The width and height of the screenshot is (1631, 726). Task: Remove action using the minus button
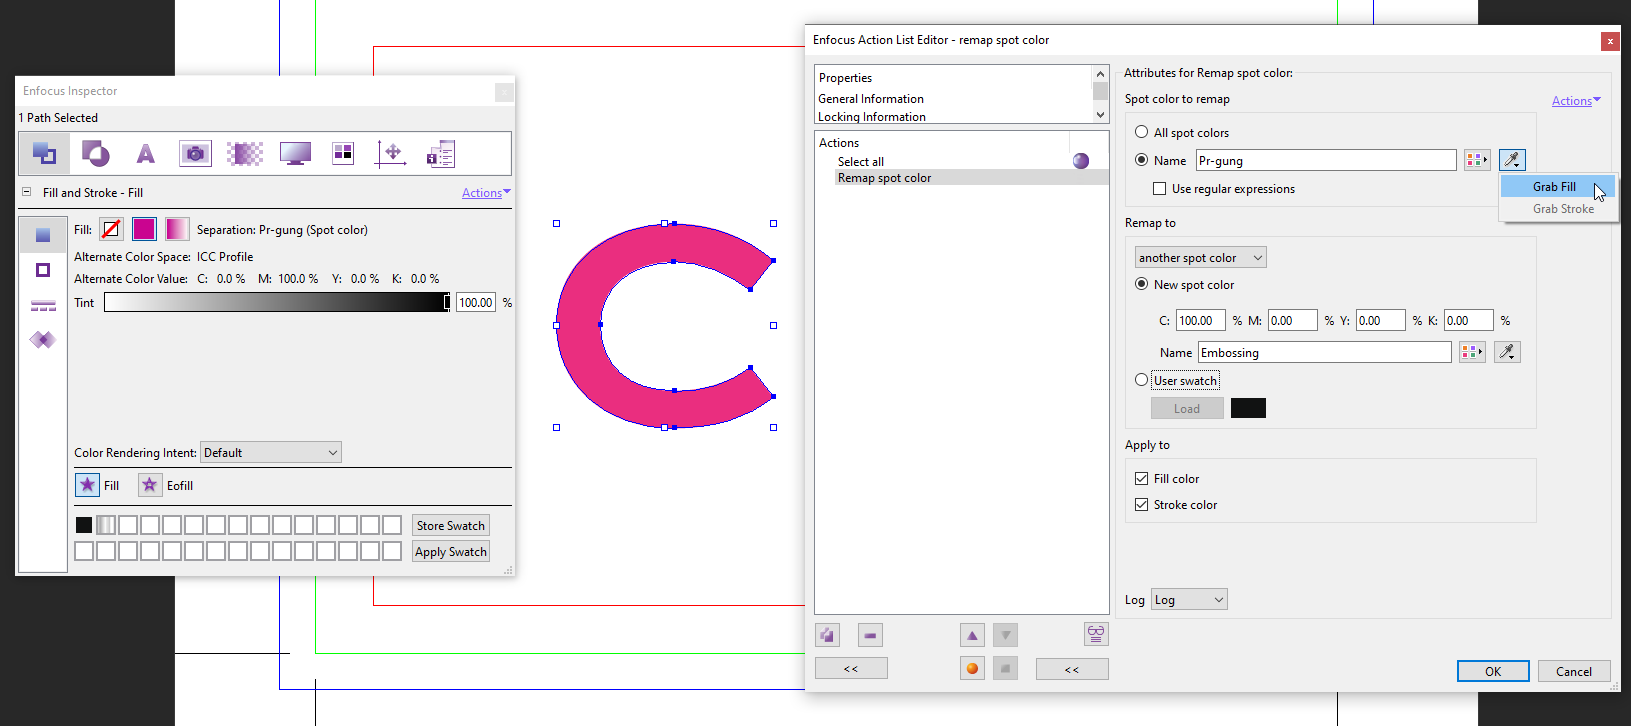click(870, 635)
